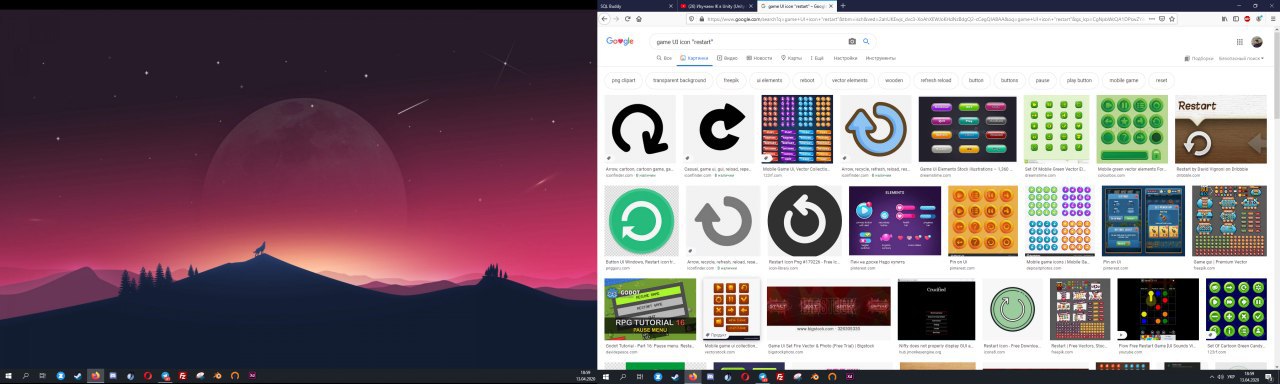This screenshot has height=384, width=1280.
Task: Search by image with camera icon
Action: (852, 42)
